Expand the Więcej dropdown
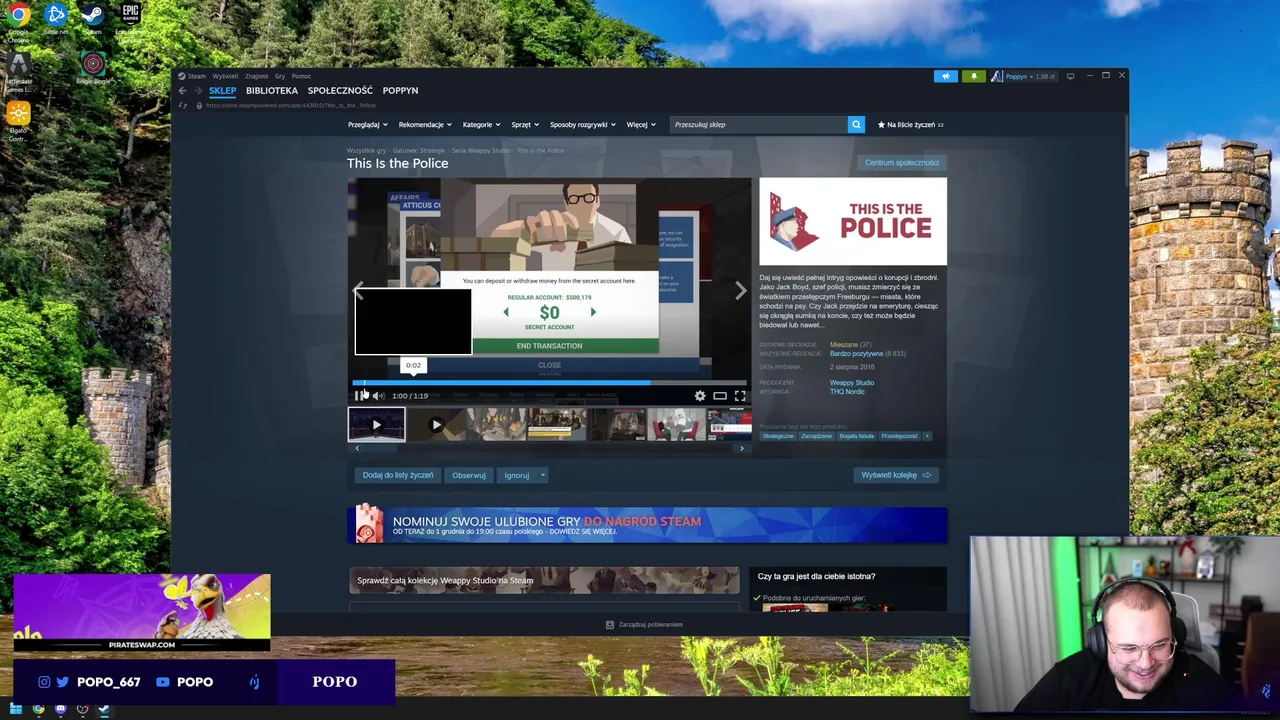This screenshot has width=1280, height=720. [641, 124]
